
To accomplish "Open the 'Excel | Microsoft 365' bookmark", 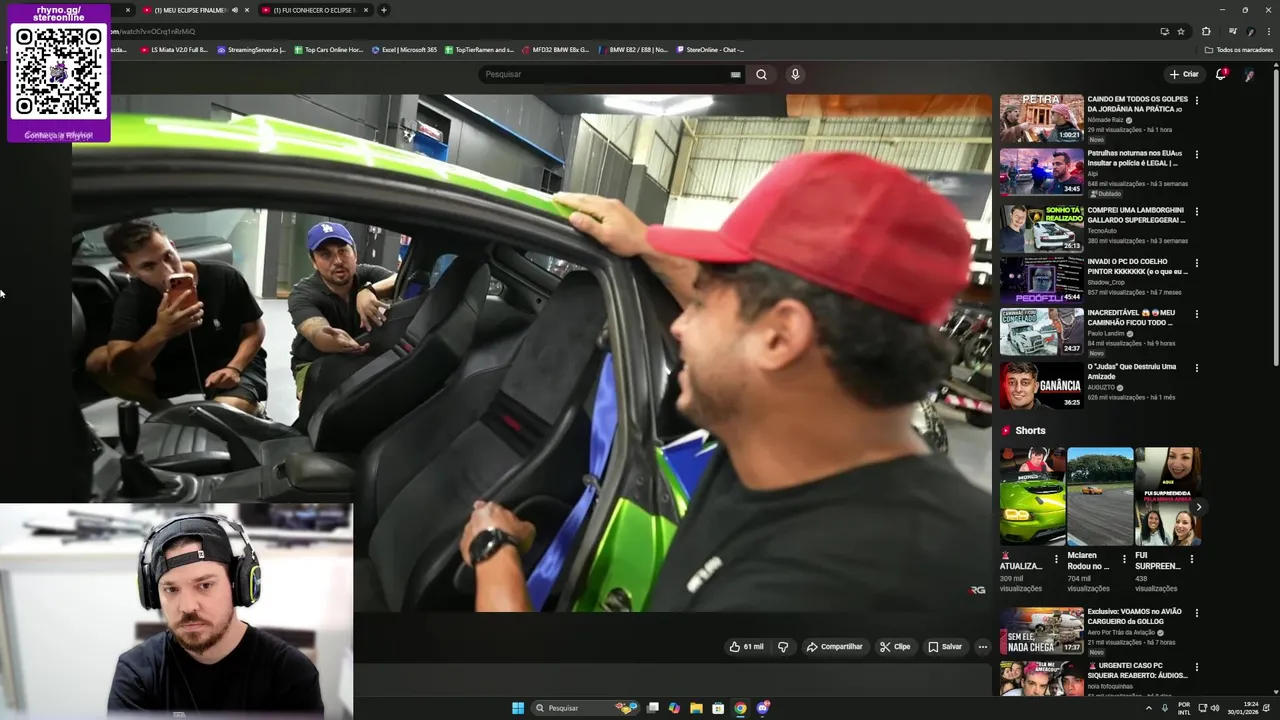I will (x=405, y=49).
